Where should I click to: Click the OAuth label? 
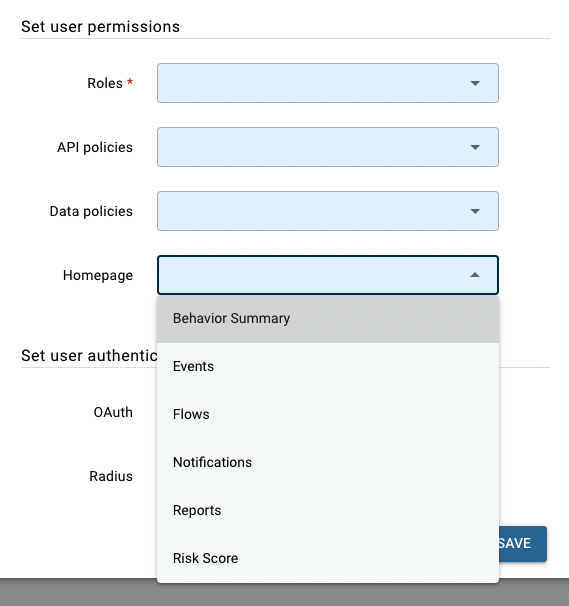(113, 412)
